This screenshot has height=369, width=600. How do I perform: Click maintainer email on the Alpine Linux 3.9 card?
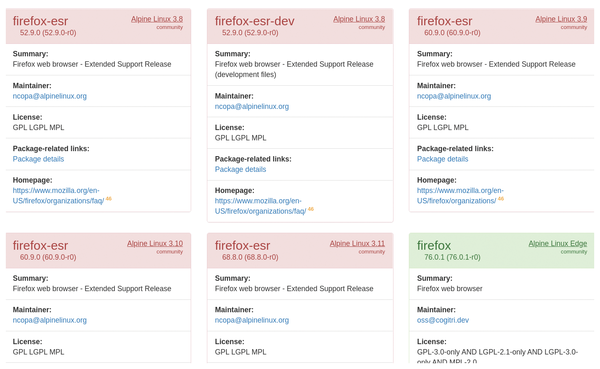pyautogui.click(x=454, y=96)
